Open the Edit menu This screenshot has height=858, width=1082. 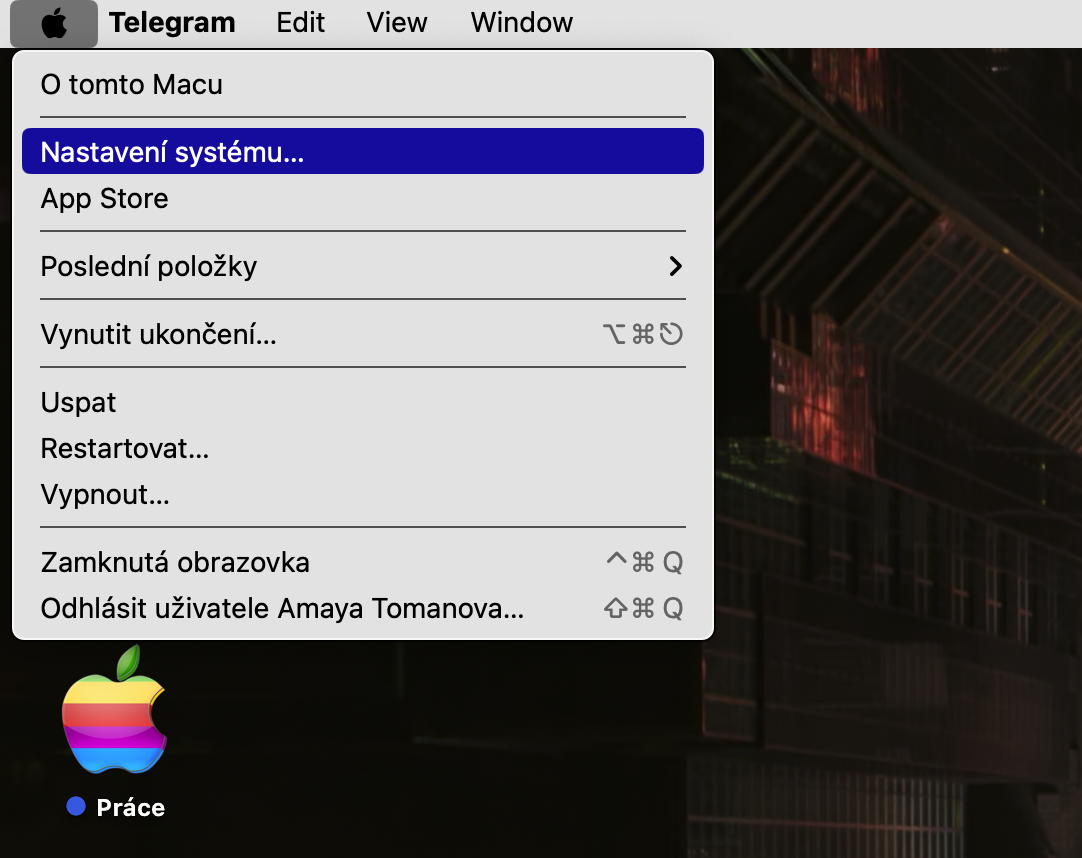[300, 23]
